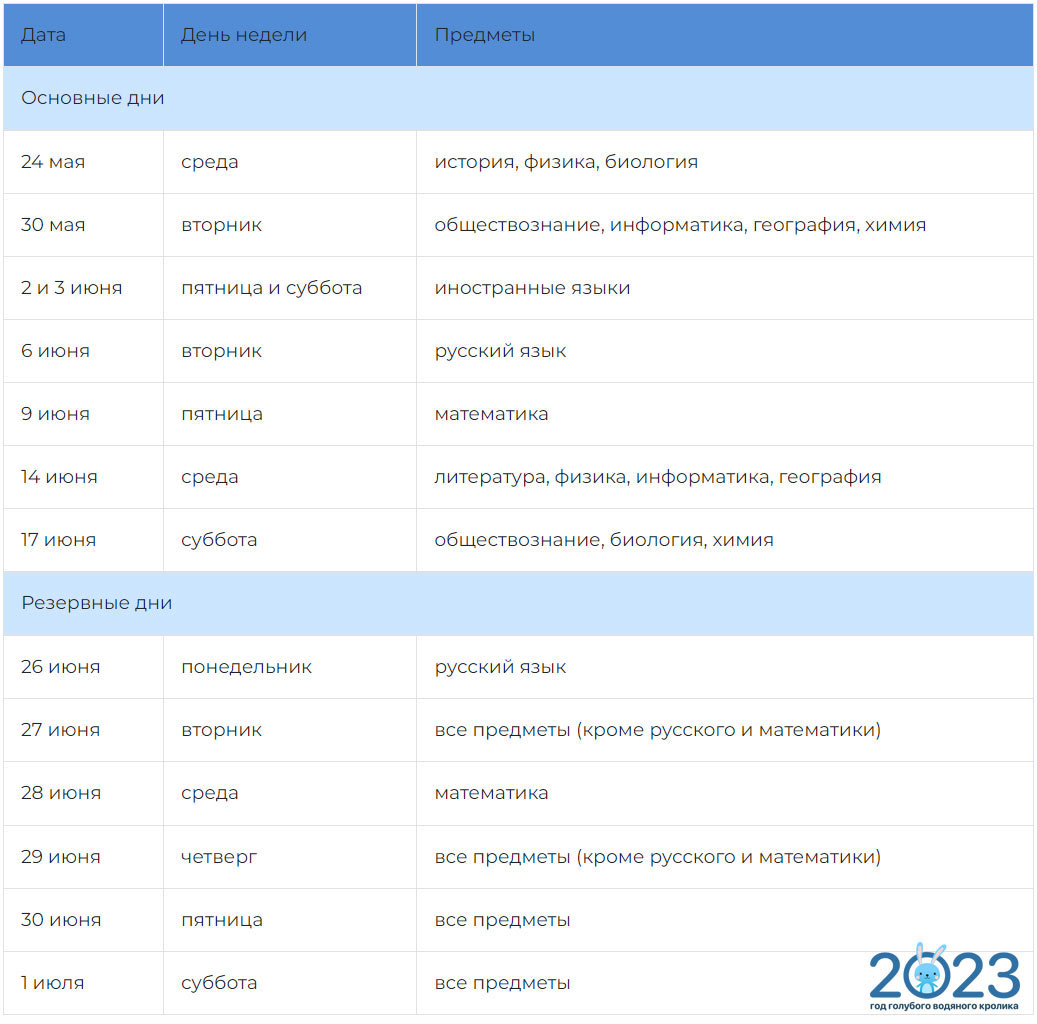The image size is (1037, 1024).
Task: Click the 2023 rabbit logo
Action: pos(943,976)
